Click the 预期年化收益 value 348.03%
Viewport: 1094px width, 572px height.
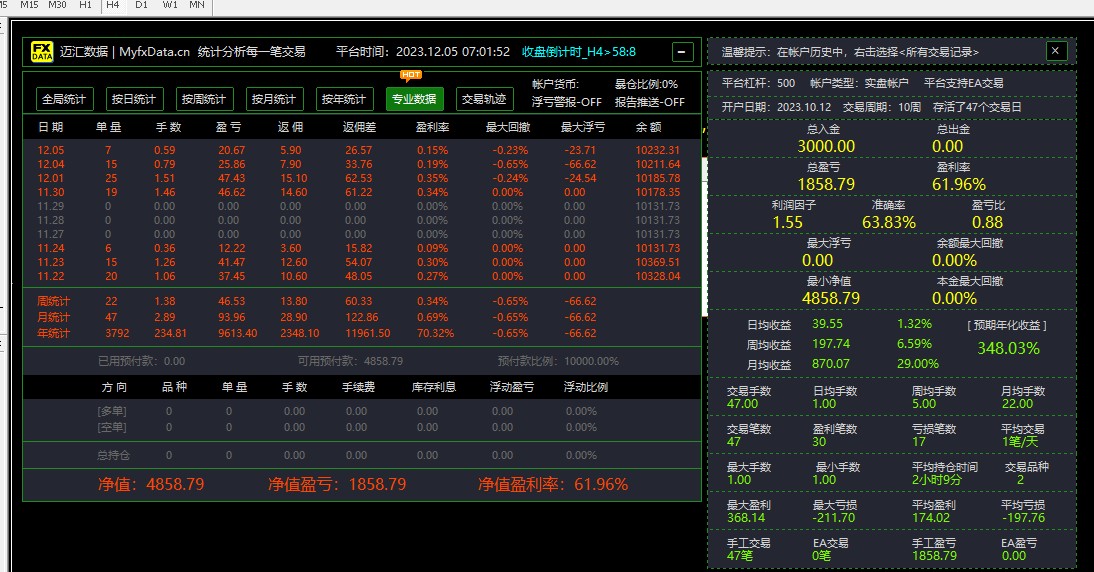click(1008, 348)
